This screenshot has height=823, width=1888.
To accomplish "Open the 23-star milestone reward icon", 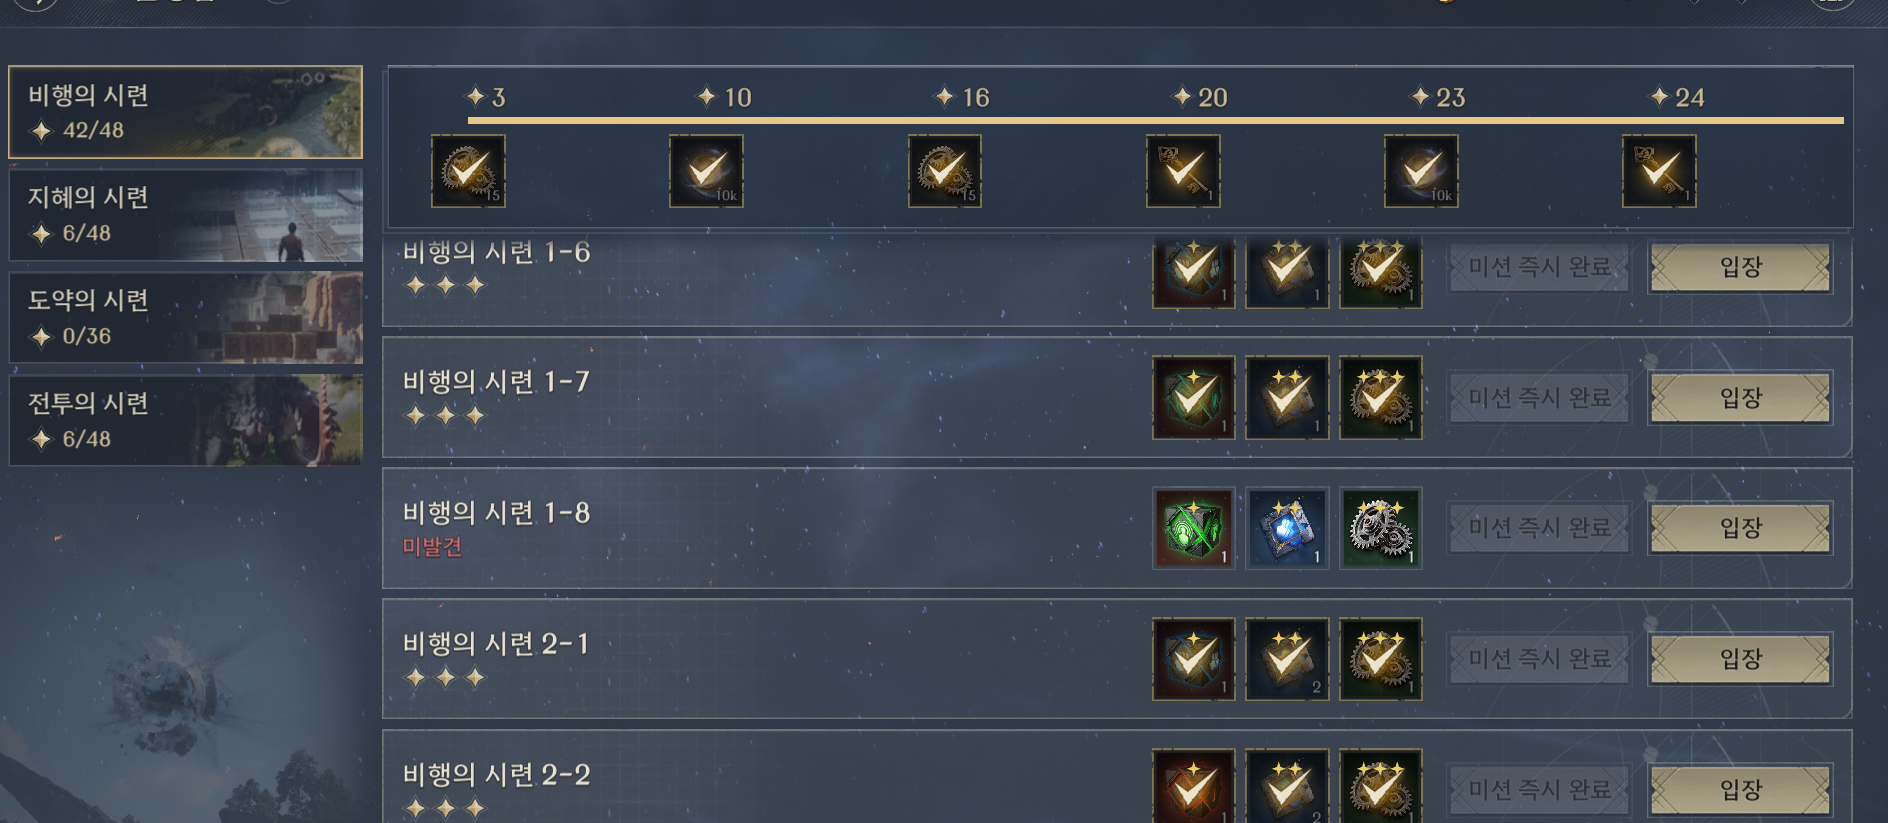I will click(x=1421, y=171).
